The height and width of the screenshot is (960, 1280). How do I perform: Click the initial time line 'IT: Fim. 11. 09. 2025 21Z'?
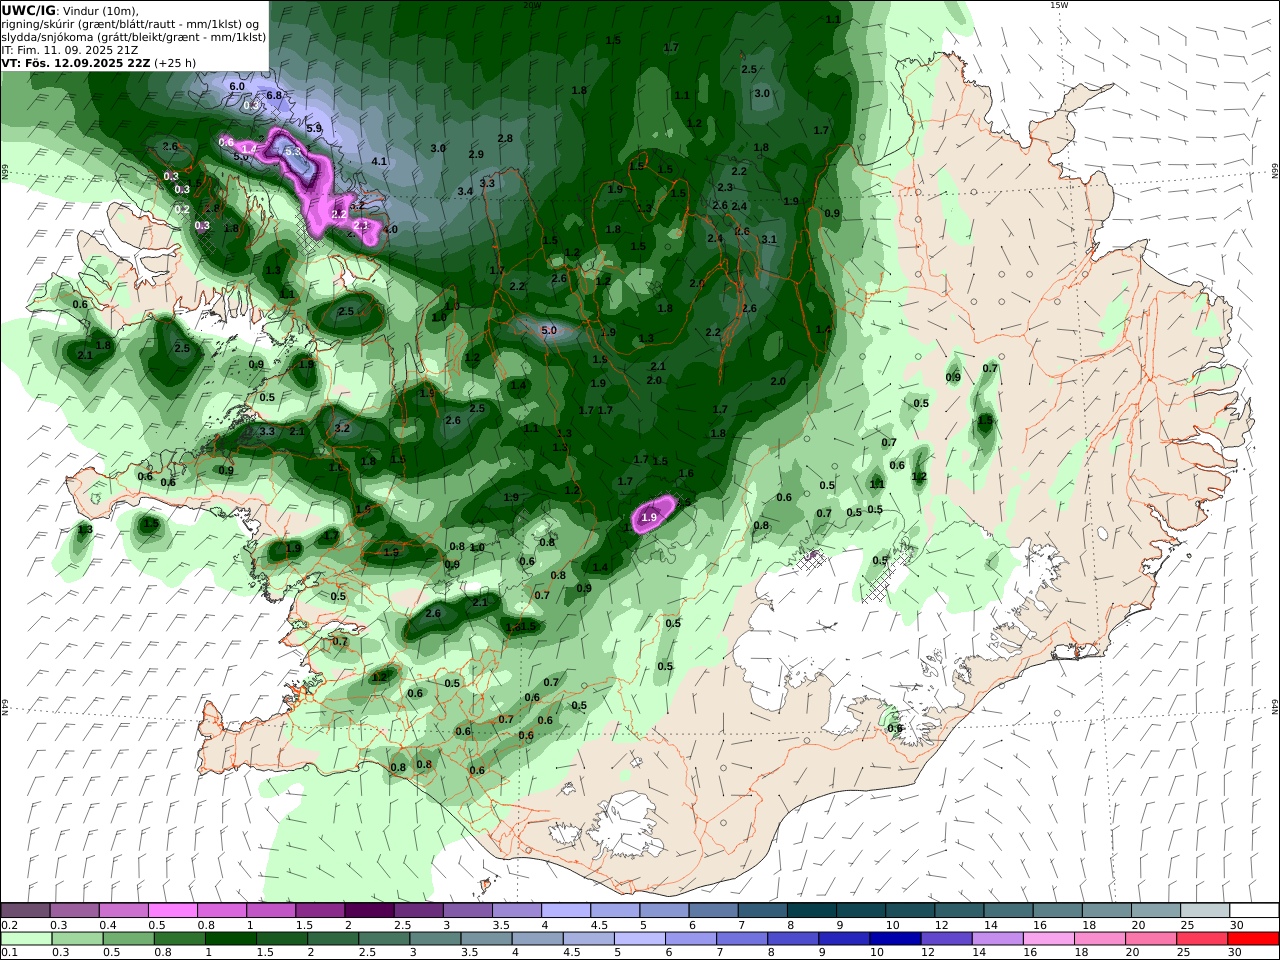(70, 49)
